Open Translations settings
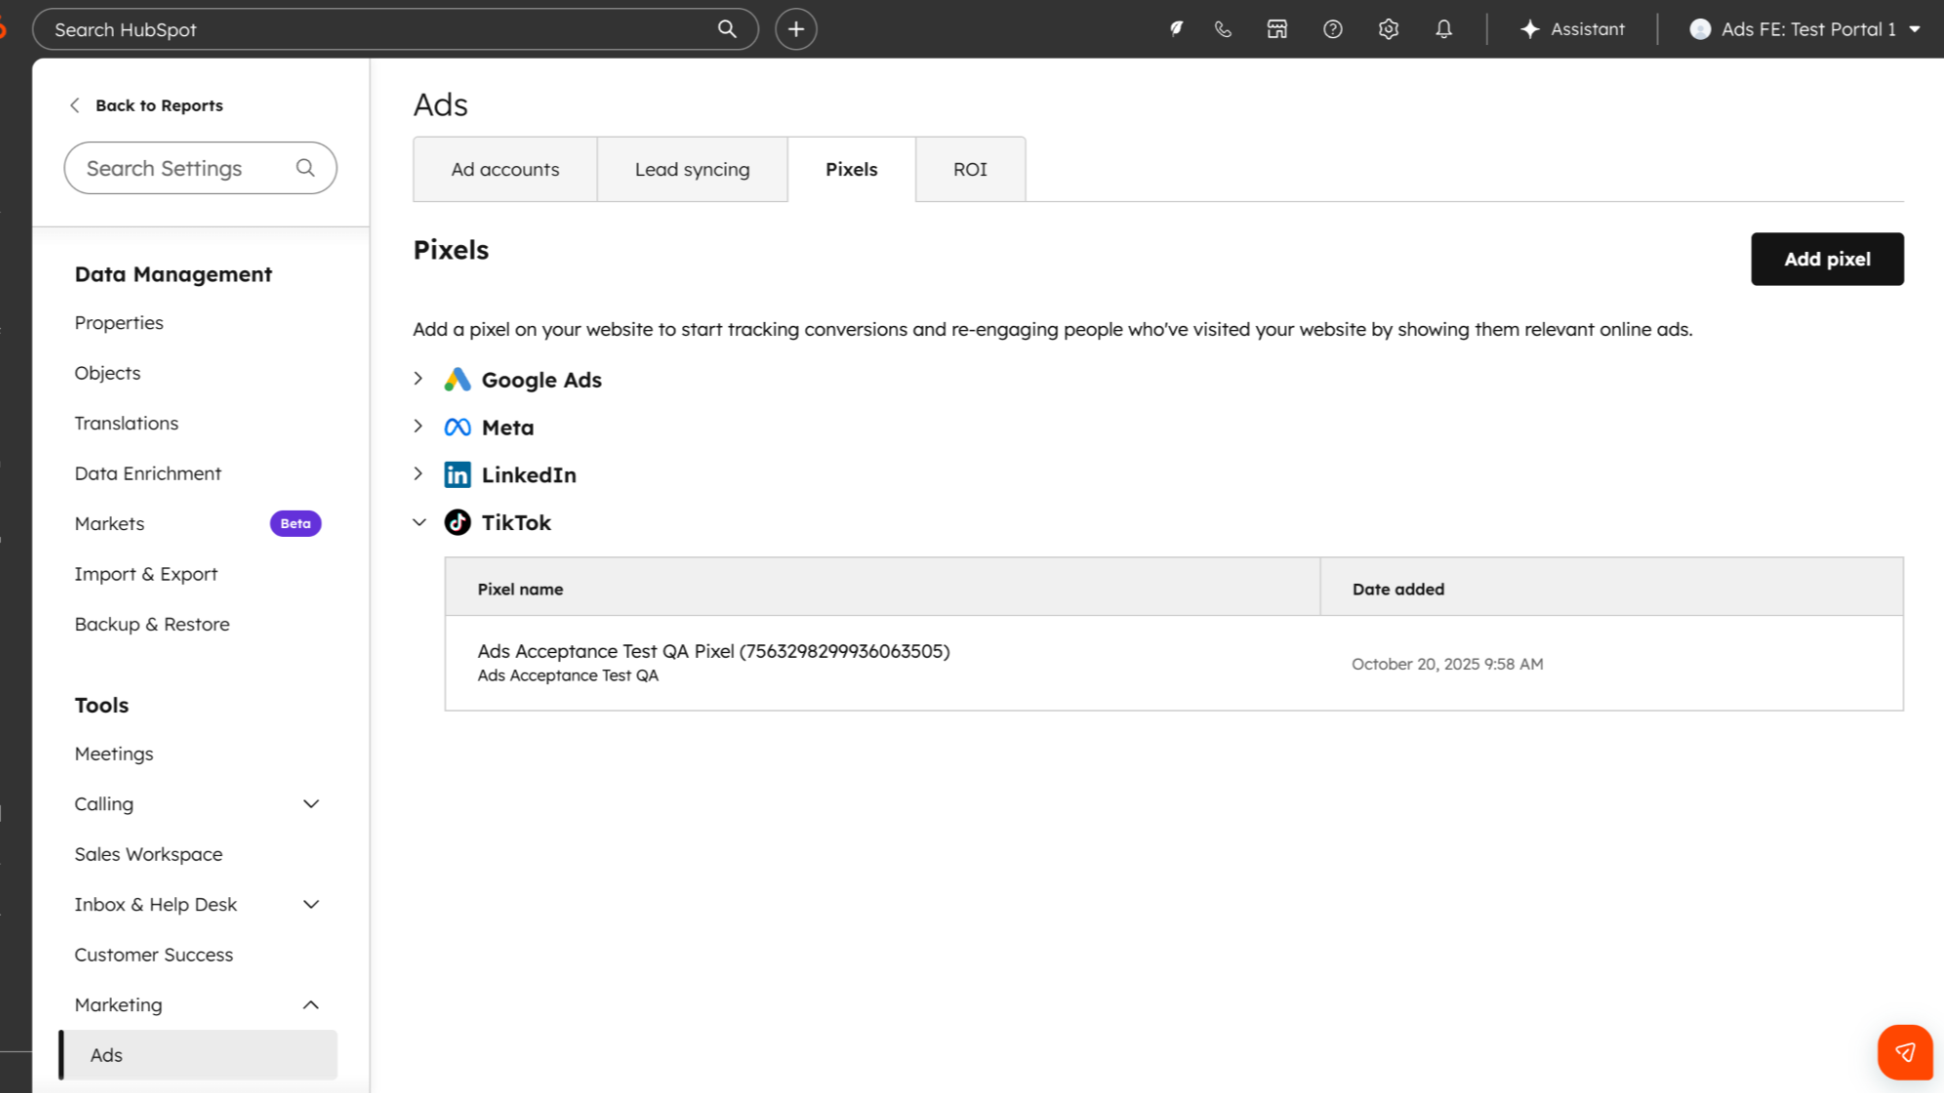Viewport: 1944px width, 1093px height. tap(127, 423)
